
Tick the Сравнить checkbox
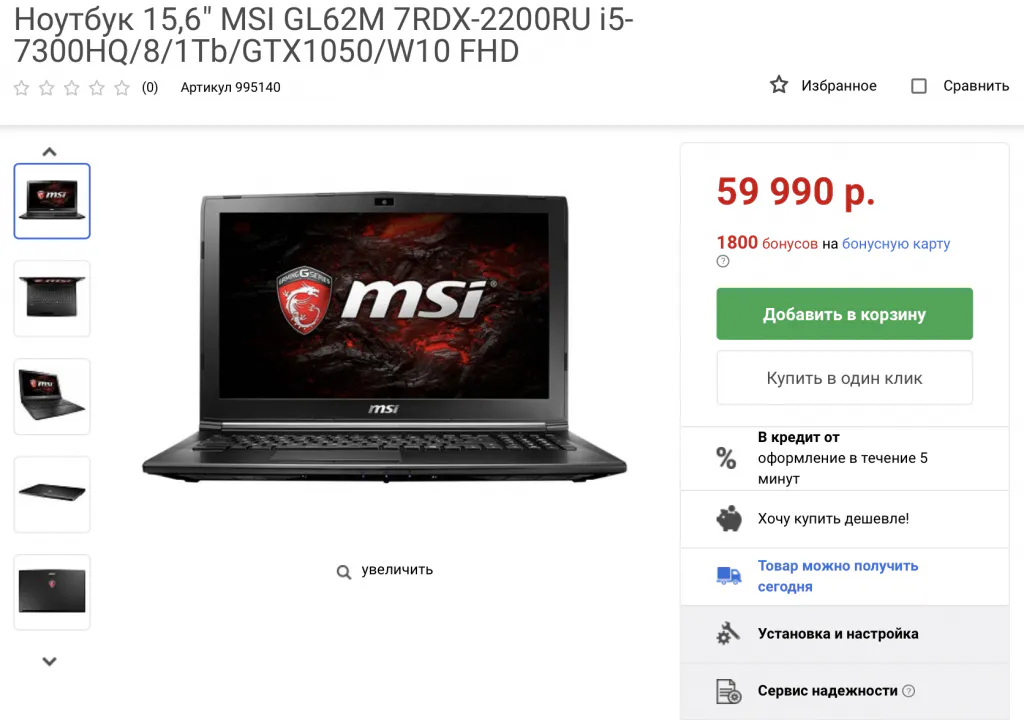click(918, 86)
